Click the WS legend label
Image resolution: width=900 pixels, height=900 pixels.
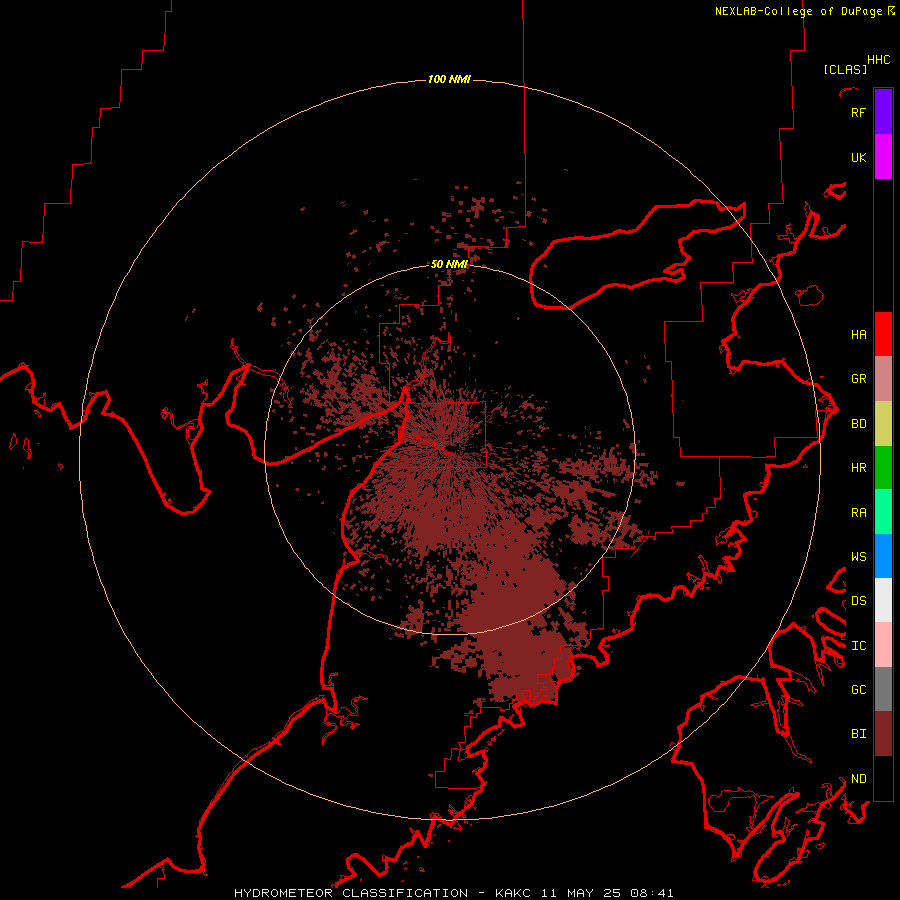pos(858,556)
